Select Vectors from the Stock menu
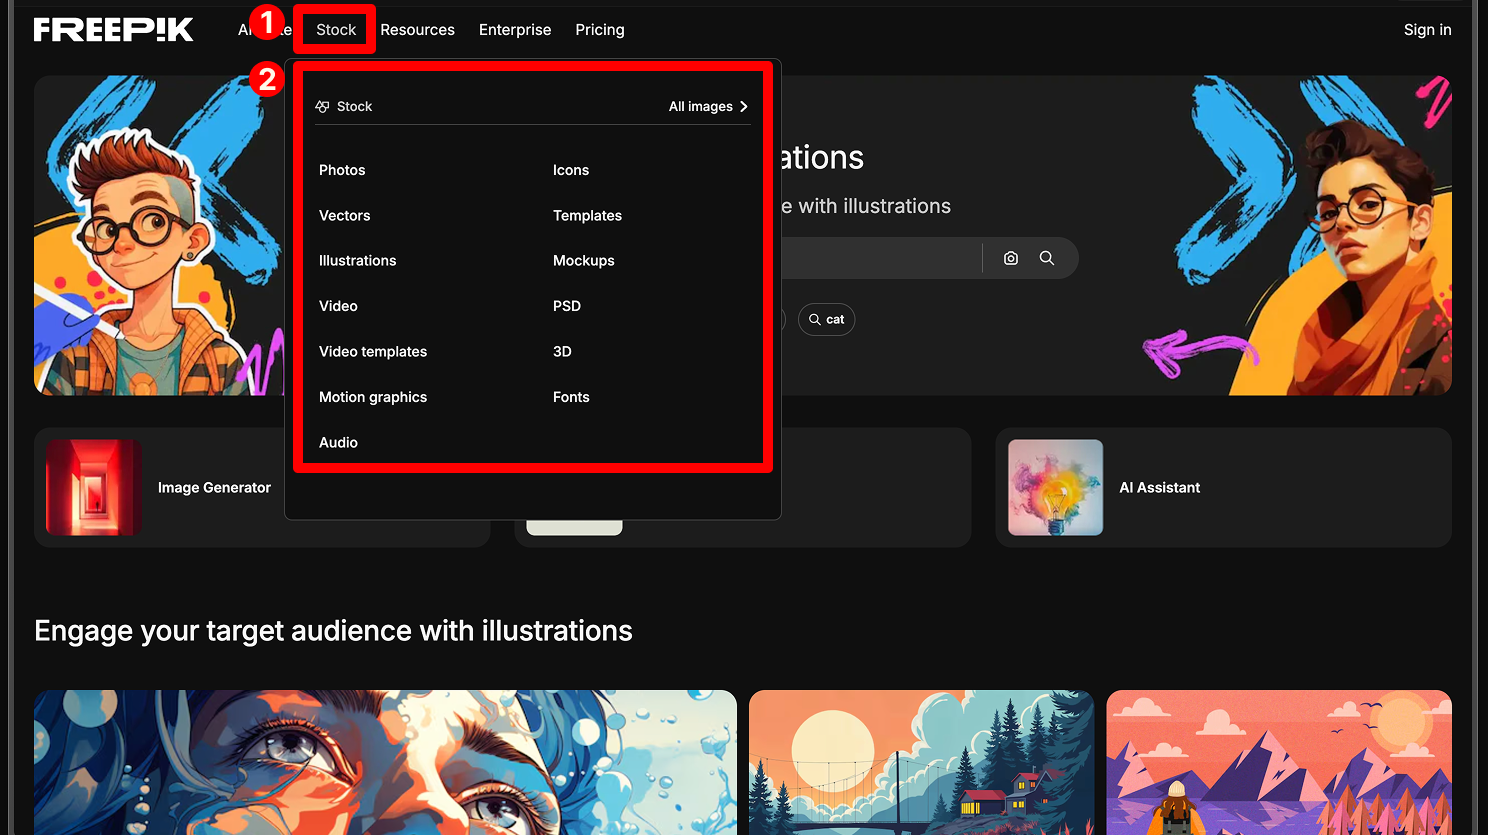This screenshot has height=835, width=1488. point(344,215)
